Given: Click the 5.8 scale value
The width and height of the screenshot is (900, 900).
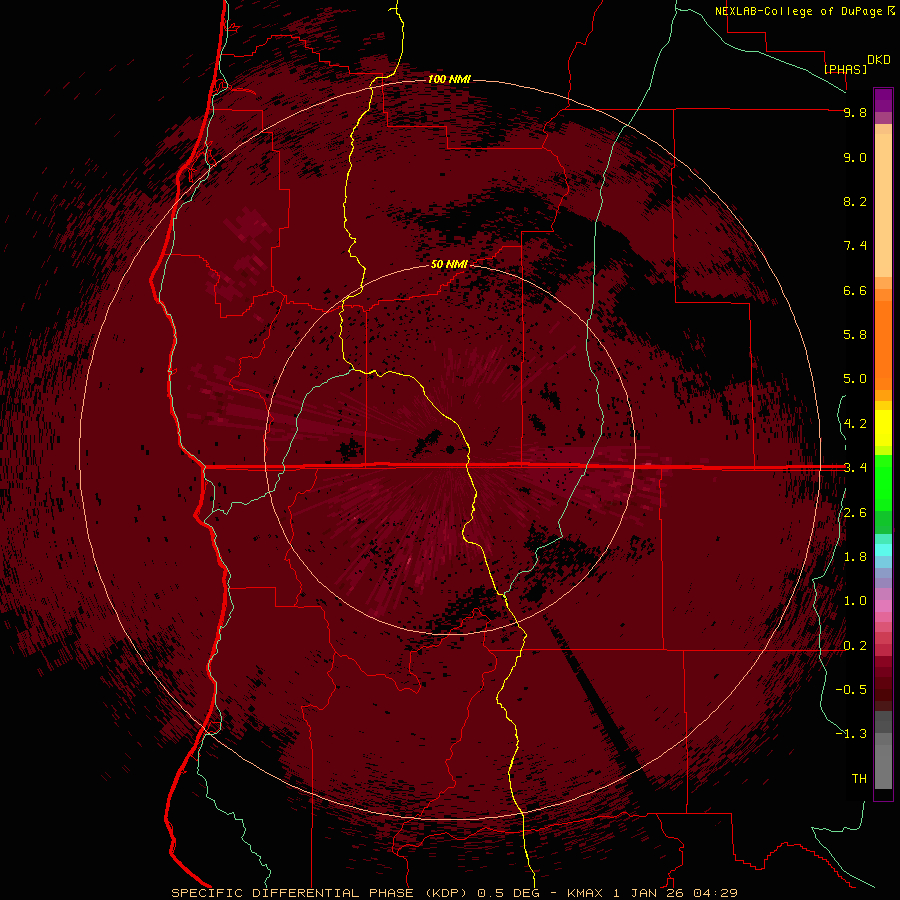Looking at the screenshot, I should [855, 335].
